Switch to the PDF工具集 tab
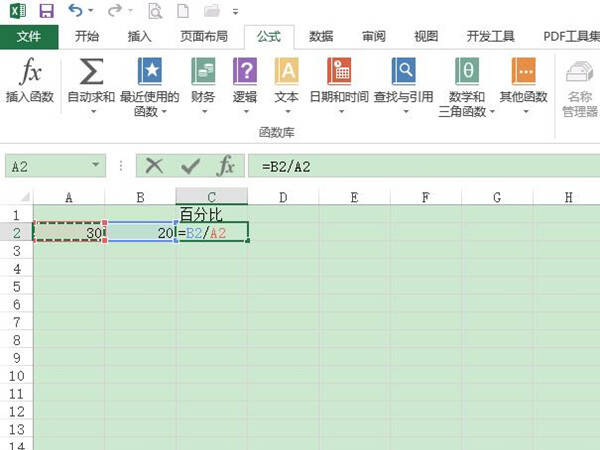The width and height of the screenshot is (600, 450). point(571,37)
